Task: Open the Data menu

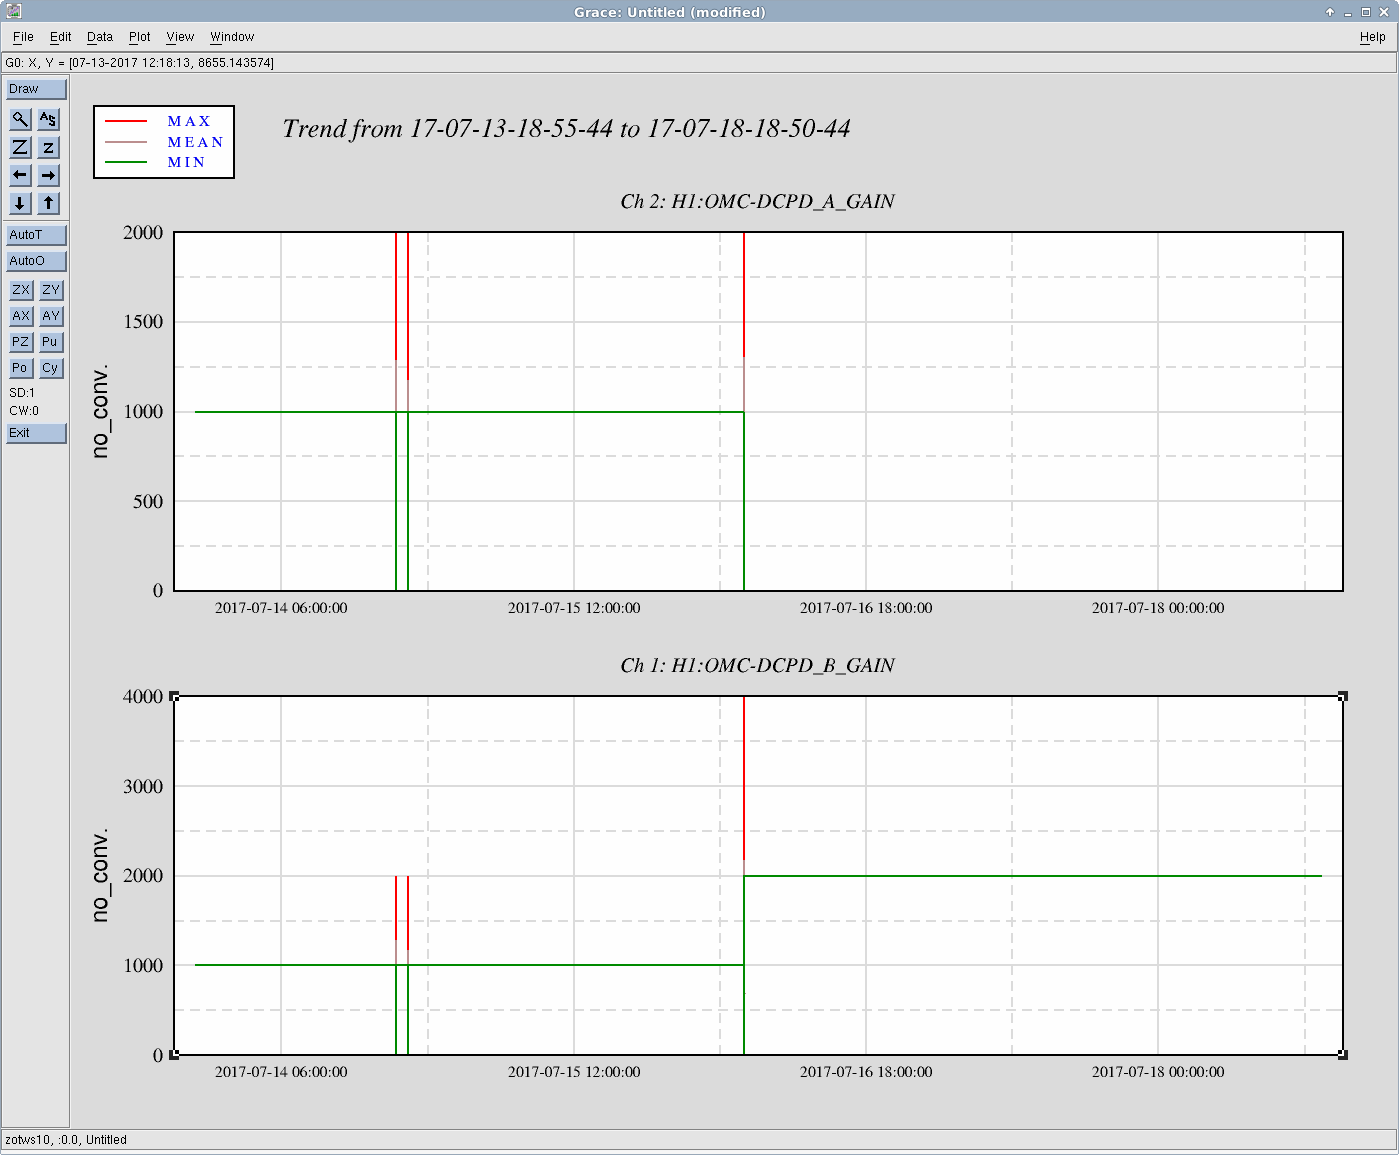Action: [100, 37]
